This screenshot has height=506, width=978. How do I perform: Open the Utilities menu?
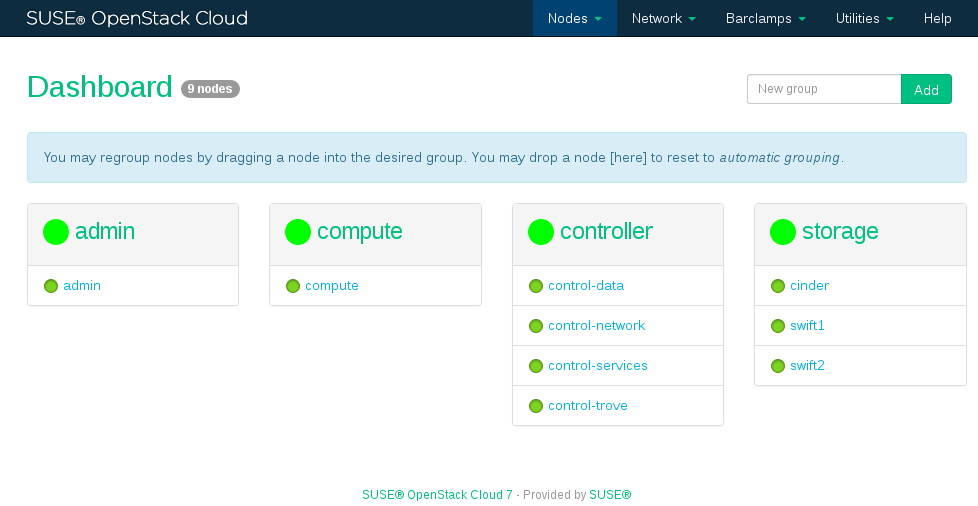pyautogui.click(x=864, y=18)
